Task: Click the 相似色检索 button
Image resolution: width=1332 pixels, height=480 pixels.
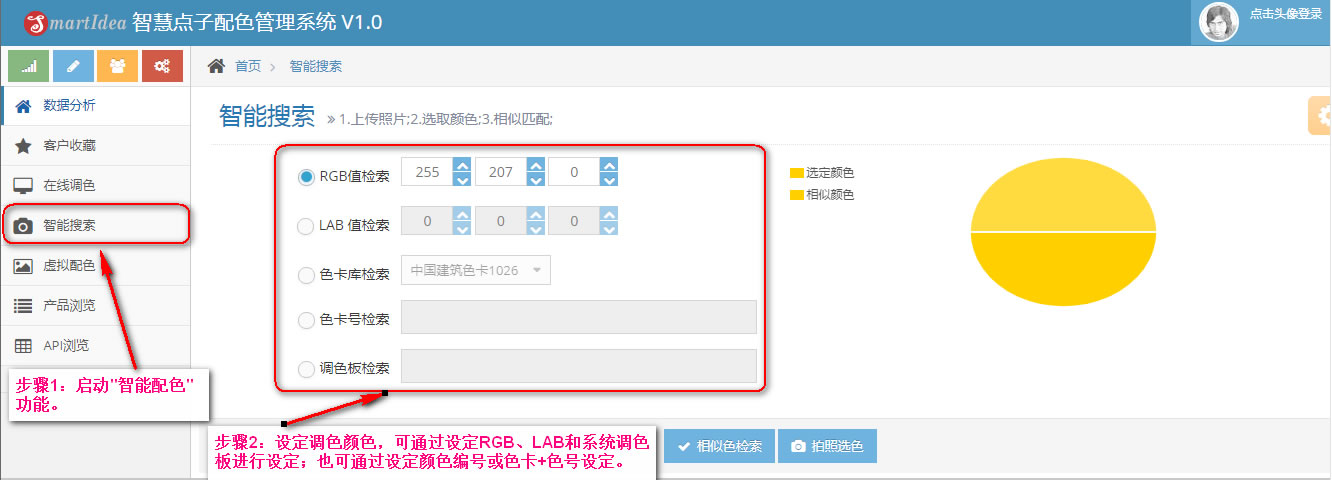Action: pyautogui.click(x=719, y=446)
